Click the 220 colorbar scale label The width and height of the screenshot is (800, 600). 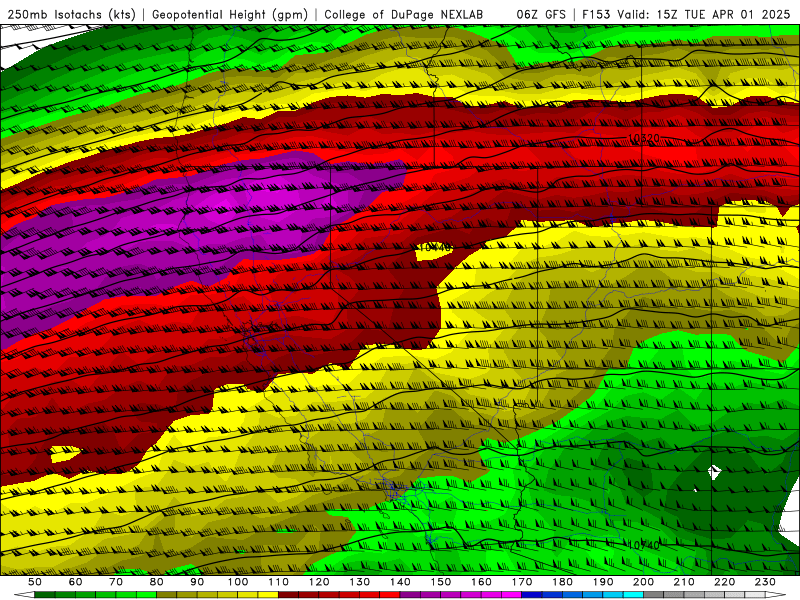[x=724, y=582]
